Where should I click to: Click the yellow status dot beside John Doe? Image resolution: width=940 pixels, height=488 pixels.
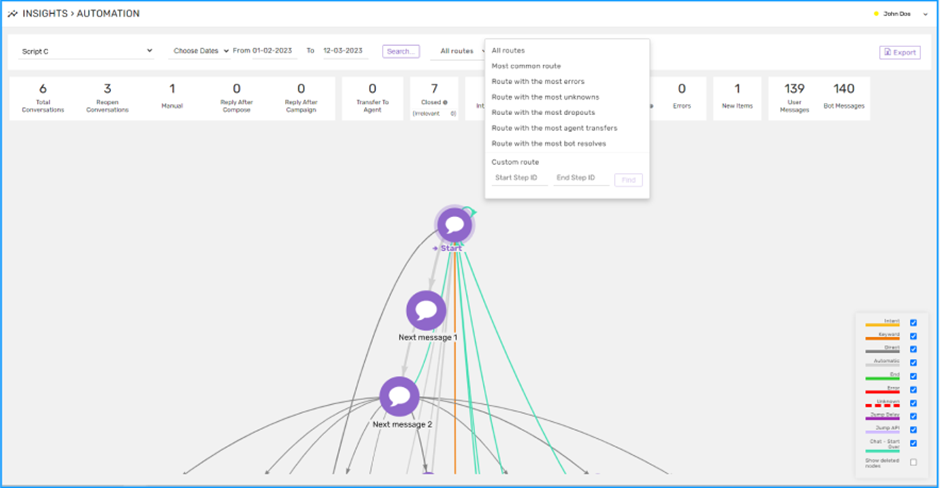point(876,14)
